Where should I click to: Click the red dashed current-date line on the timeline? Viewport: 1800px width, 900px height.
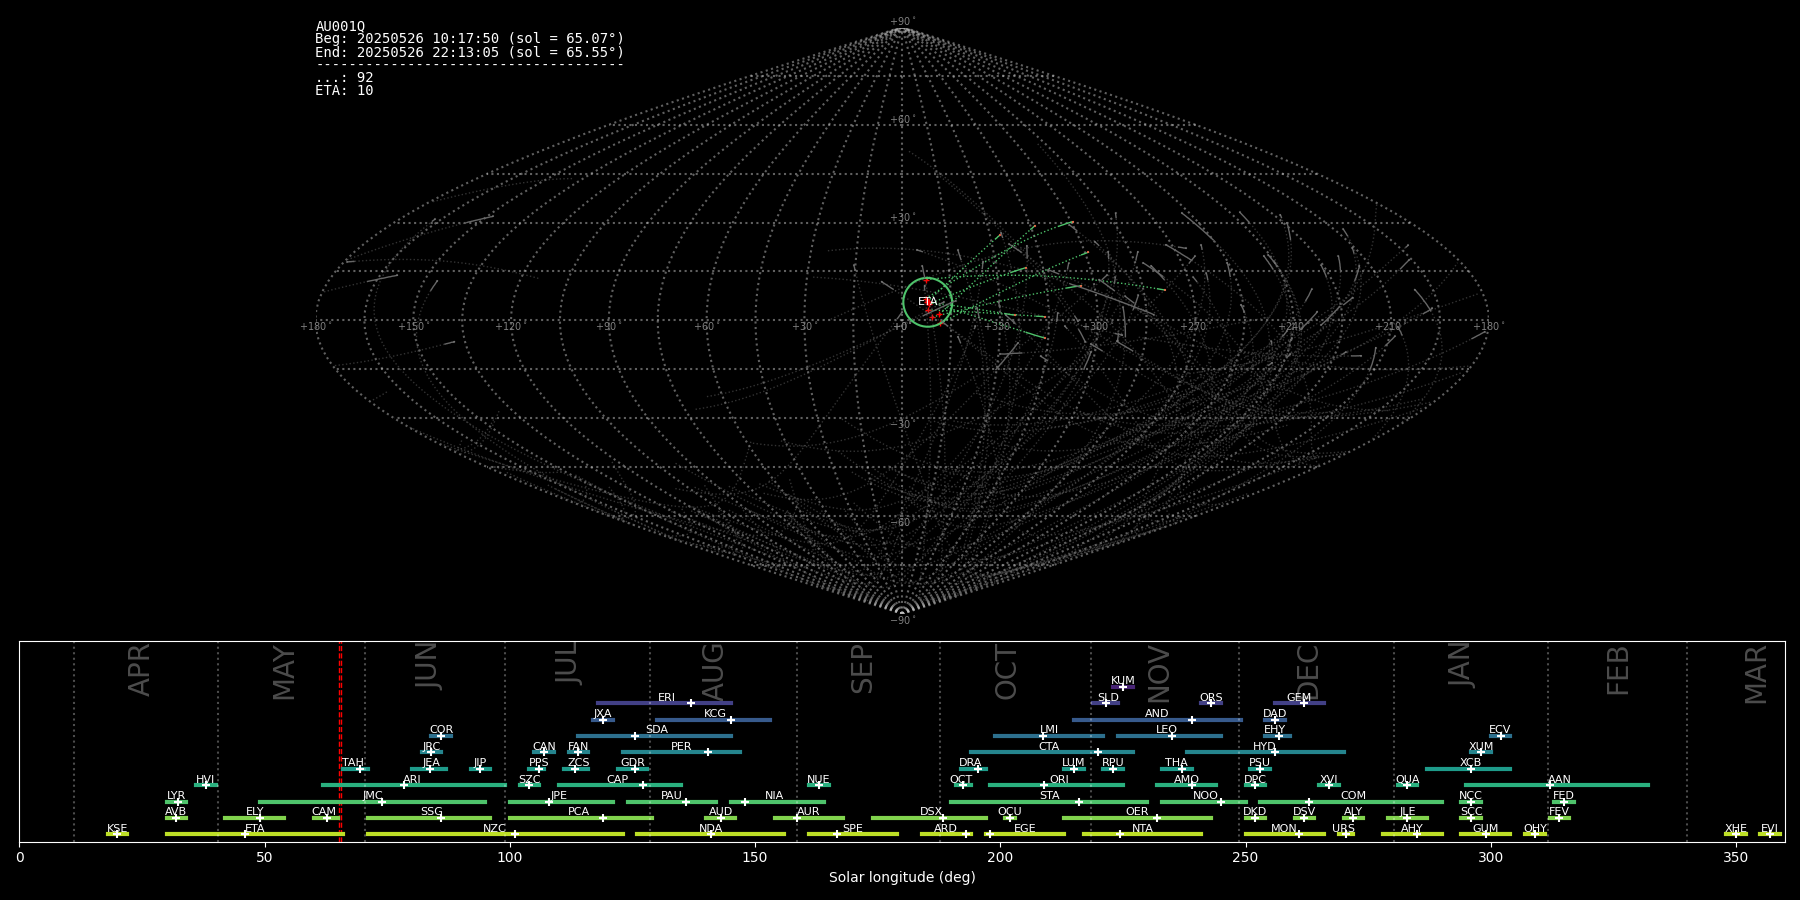(340, 740)
